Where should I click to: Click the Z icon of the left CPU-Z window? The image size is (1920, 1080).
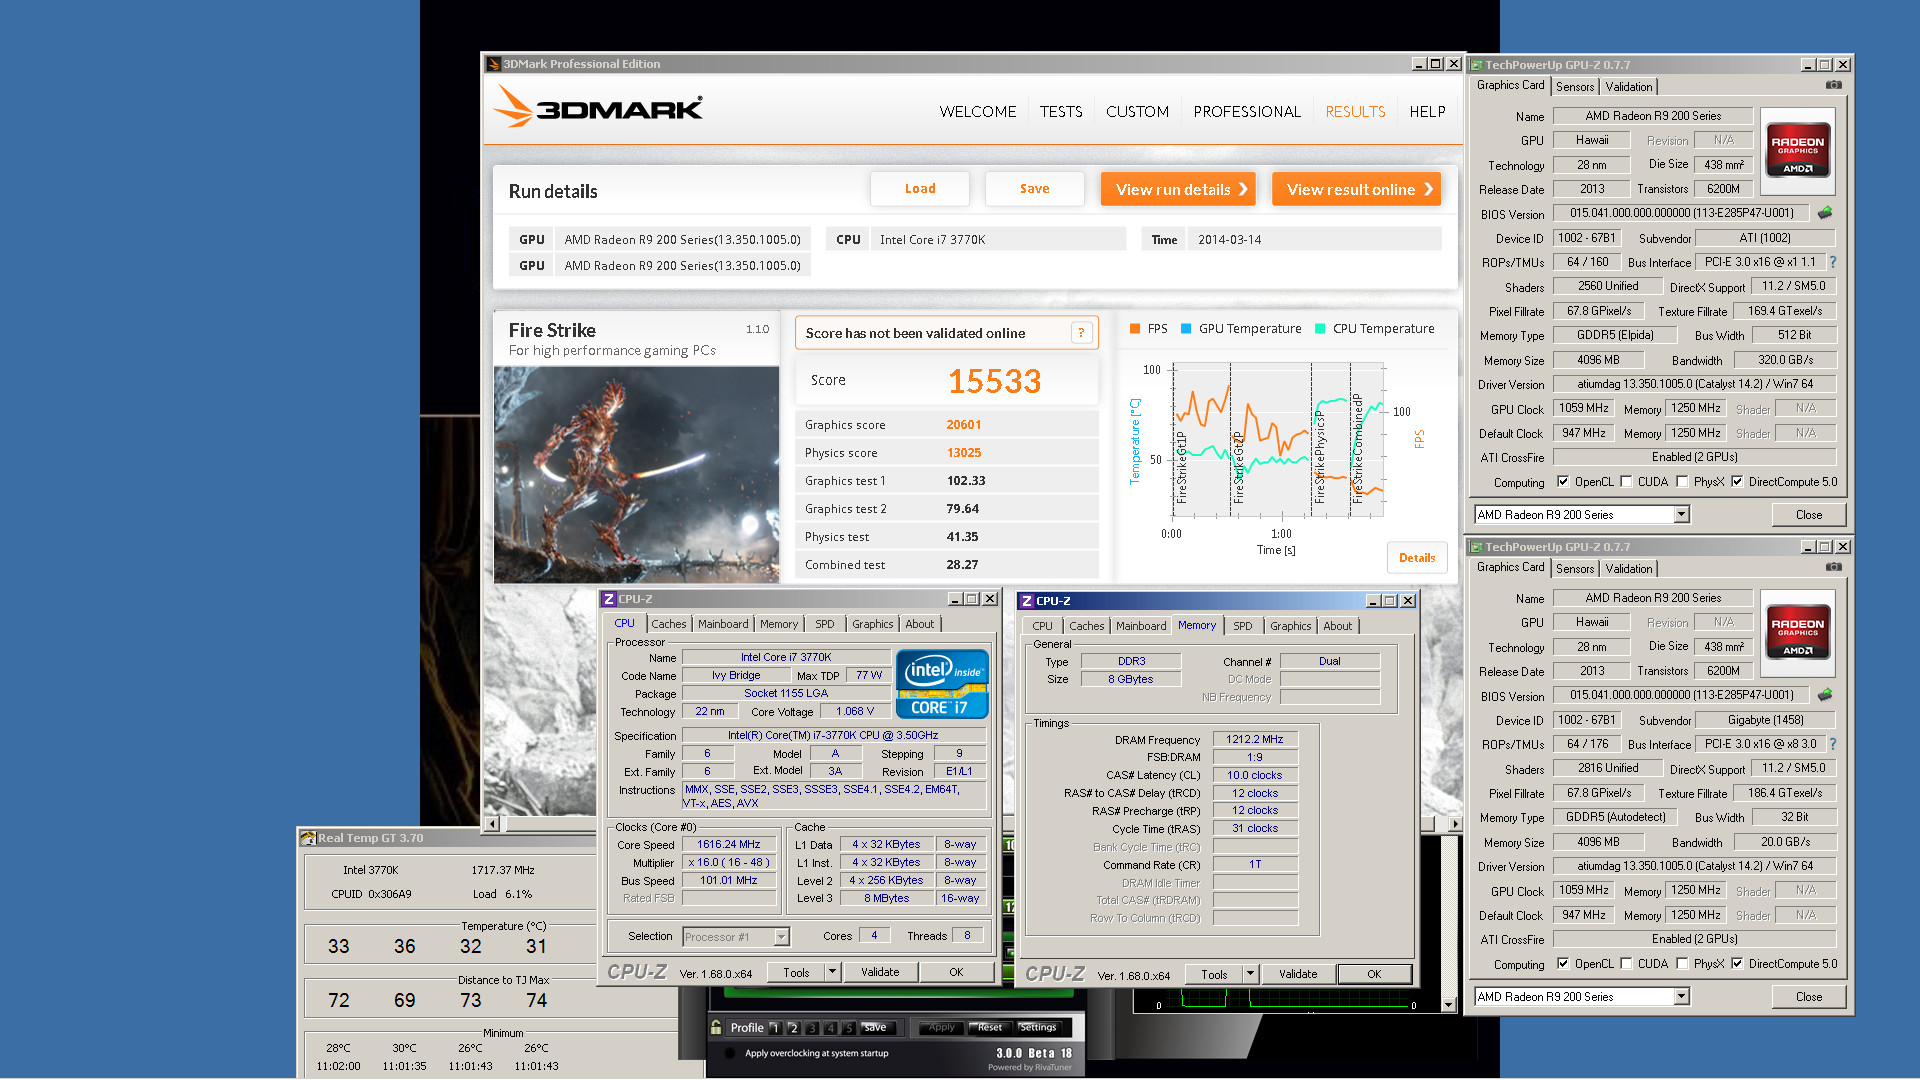(608, 599)
